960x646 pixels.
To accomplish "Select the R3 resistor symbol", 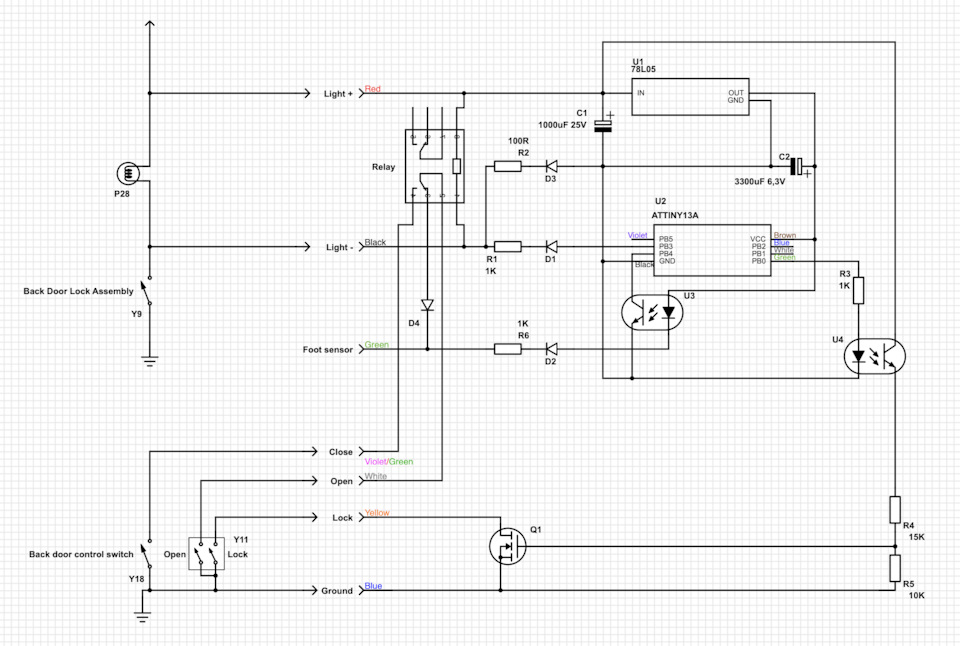I will click(858, 291).
